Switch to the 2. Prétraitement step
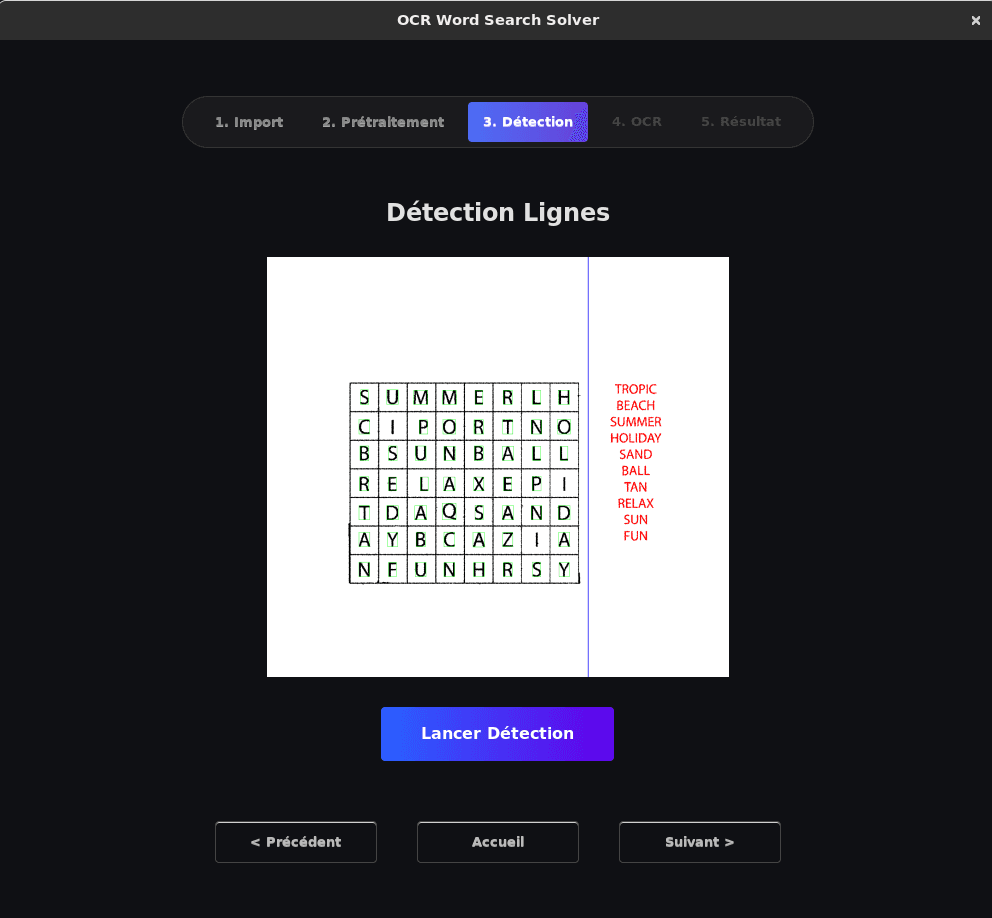992x918 pixels. [383, 122]
